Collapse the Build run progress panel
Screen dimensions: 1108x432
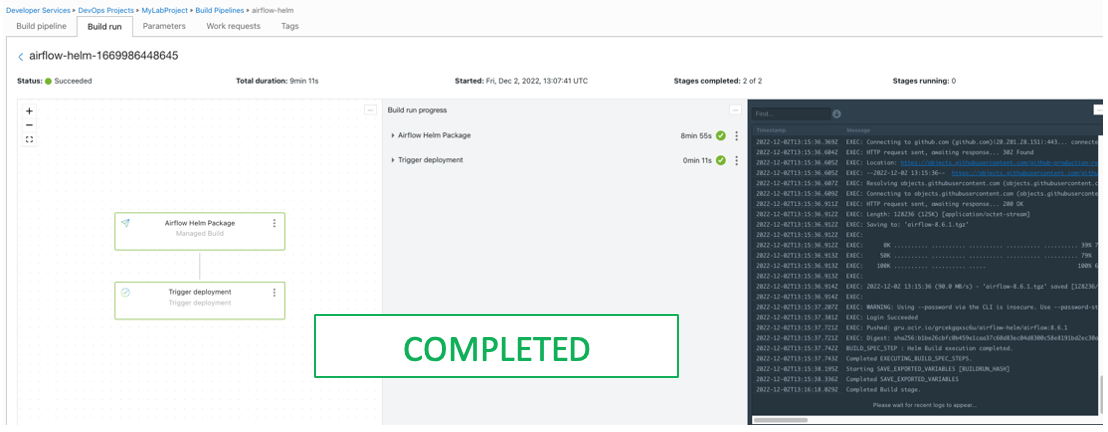(735, 110)
